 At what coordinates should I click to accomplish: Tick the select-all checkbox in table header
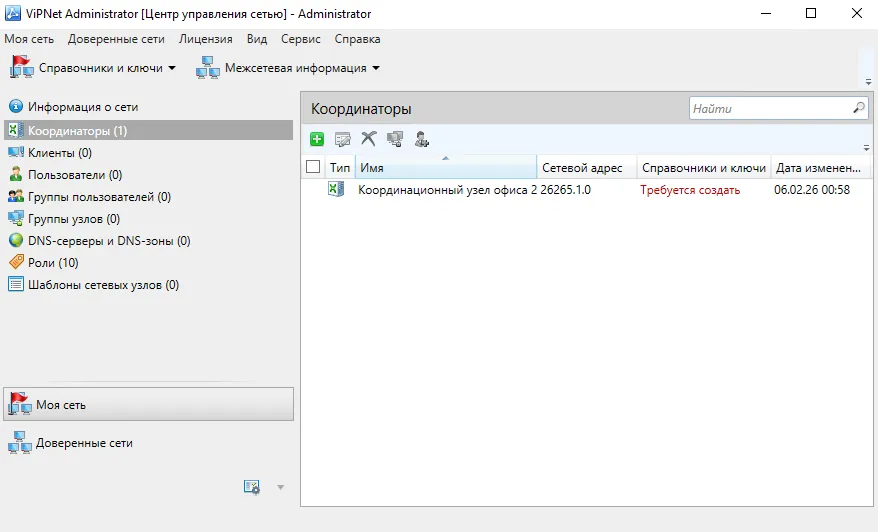pyautogui.click(x=313, y=167)
